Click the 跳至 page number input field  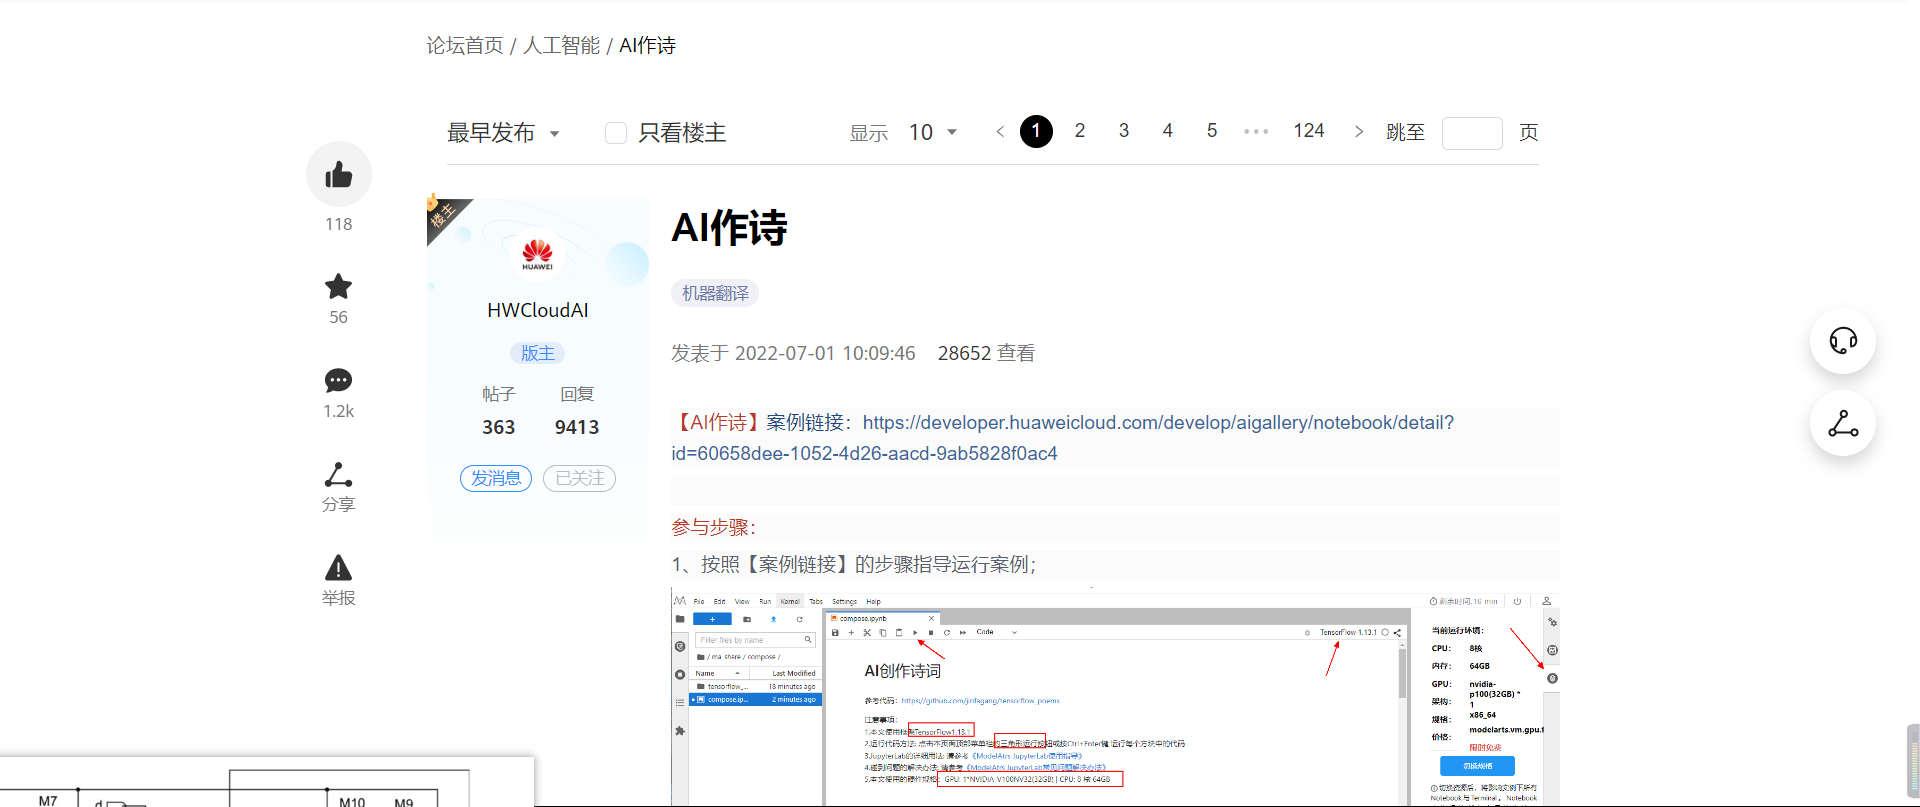click(1472, 133)
